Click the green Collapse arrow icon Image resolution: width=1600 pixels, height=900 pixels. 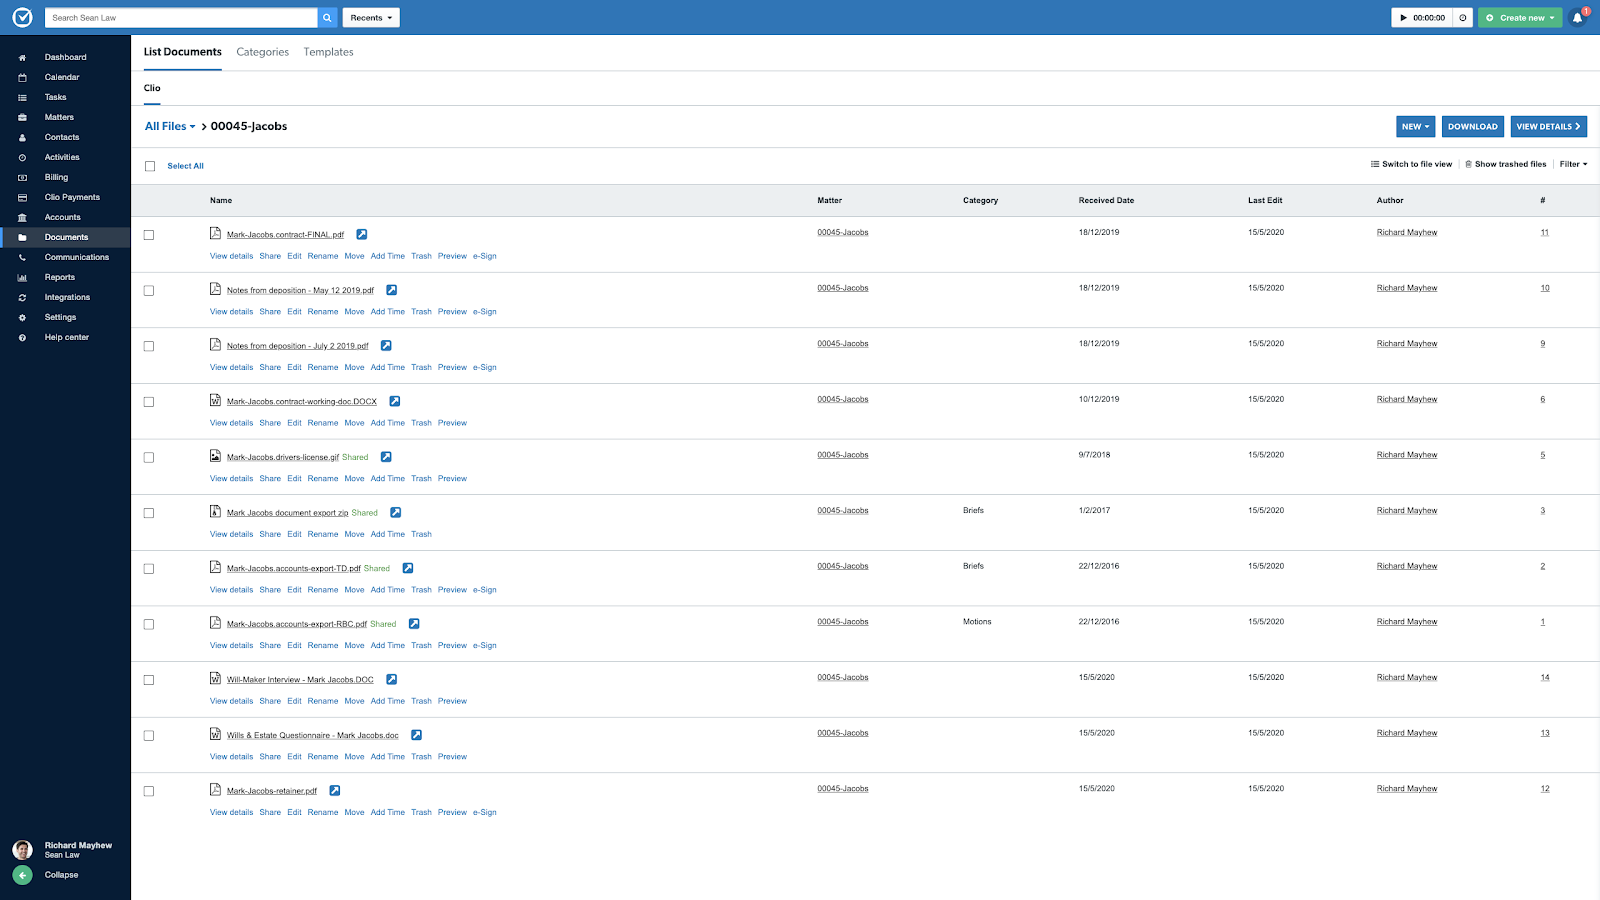click(x=22, y=875)
